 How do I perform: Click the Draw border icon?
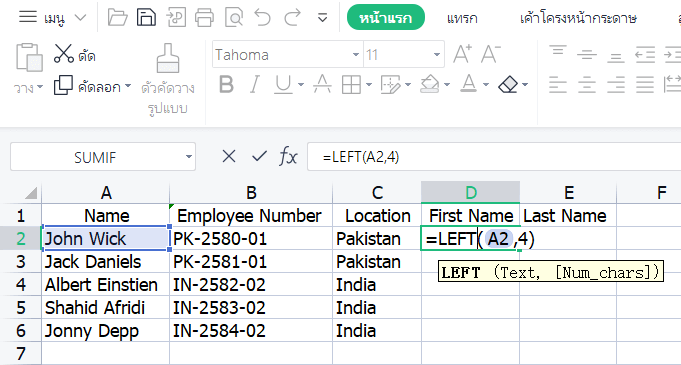click(x=390, y=85)
